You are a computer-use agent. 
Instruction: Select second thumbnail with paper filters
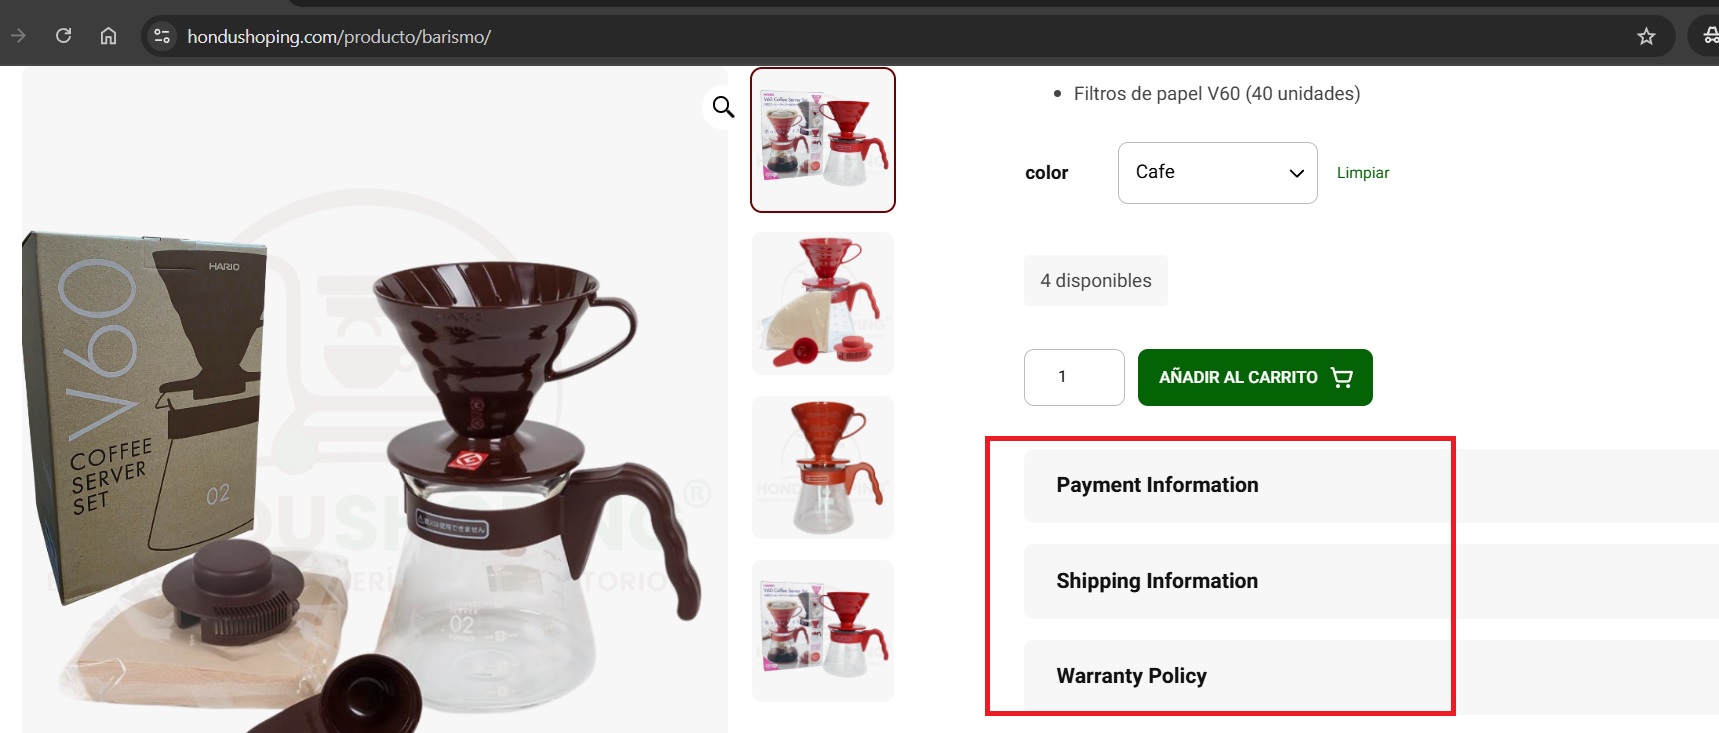tap(823, 303)
